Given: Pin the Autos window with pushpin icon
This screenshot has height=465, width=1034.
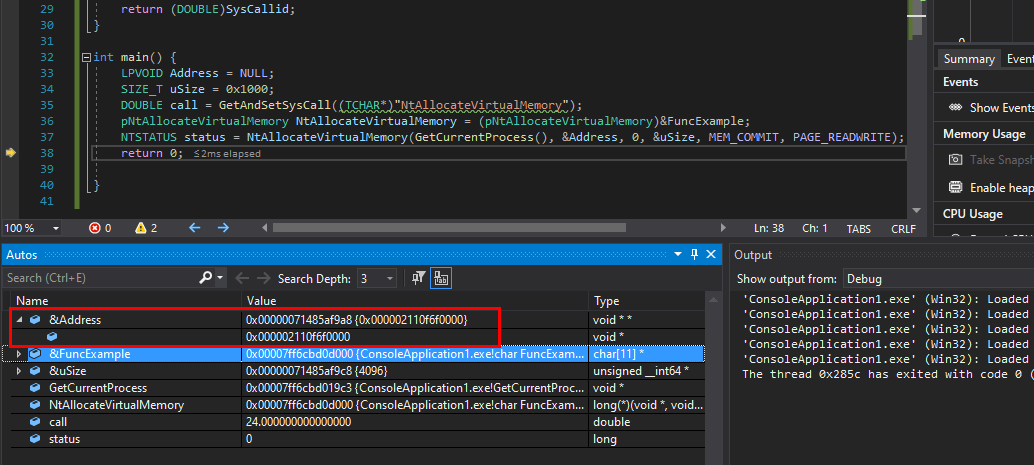Looking at the screenshot, I should click(695, 255).
